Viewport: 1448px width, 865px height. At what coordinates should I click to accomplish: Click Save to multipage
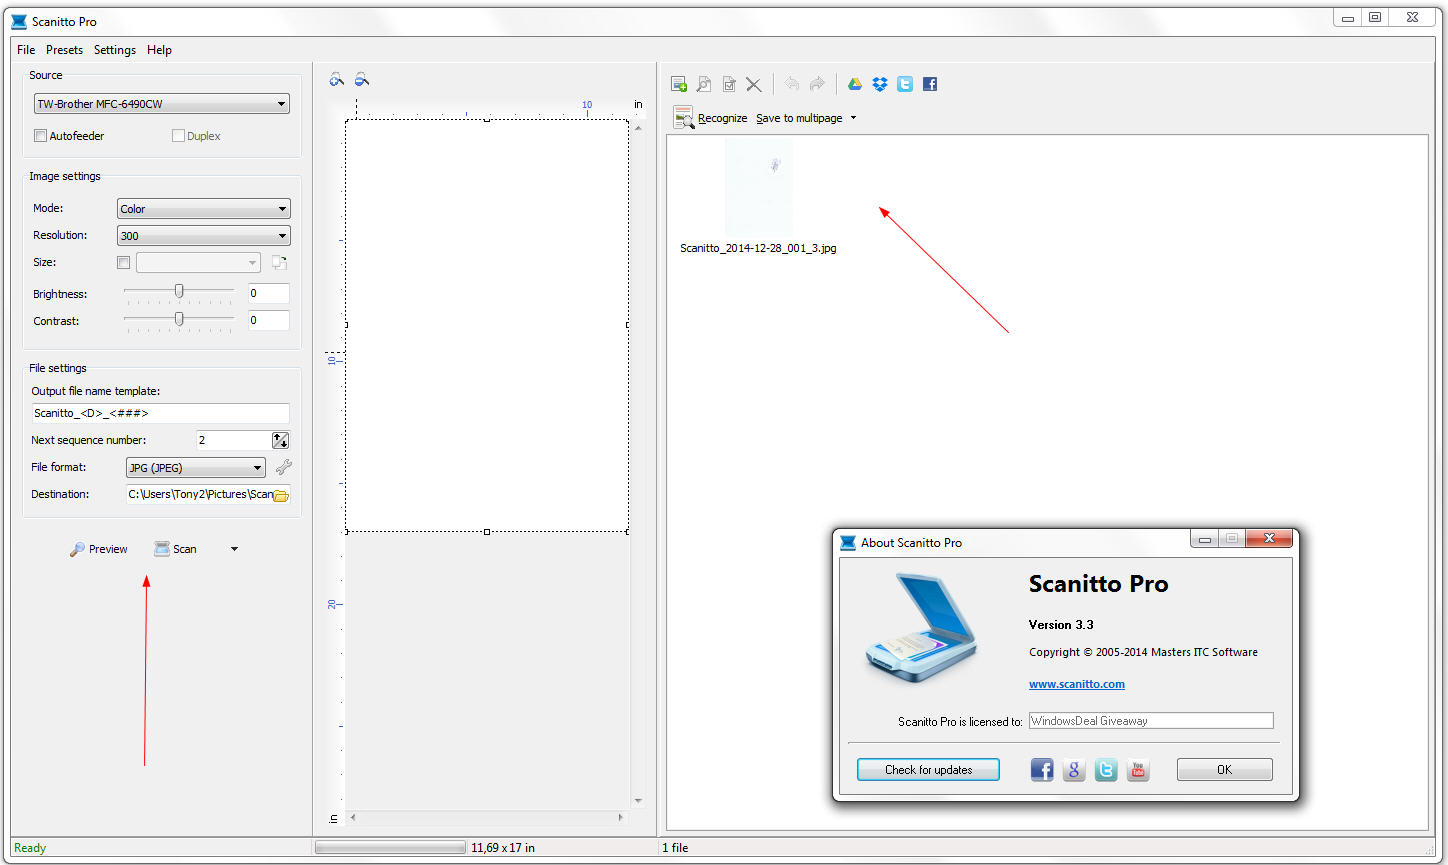[x=799, y=118]
